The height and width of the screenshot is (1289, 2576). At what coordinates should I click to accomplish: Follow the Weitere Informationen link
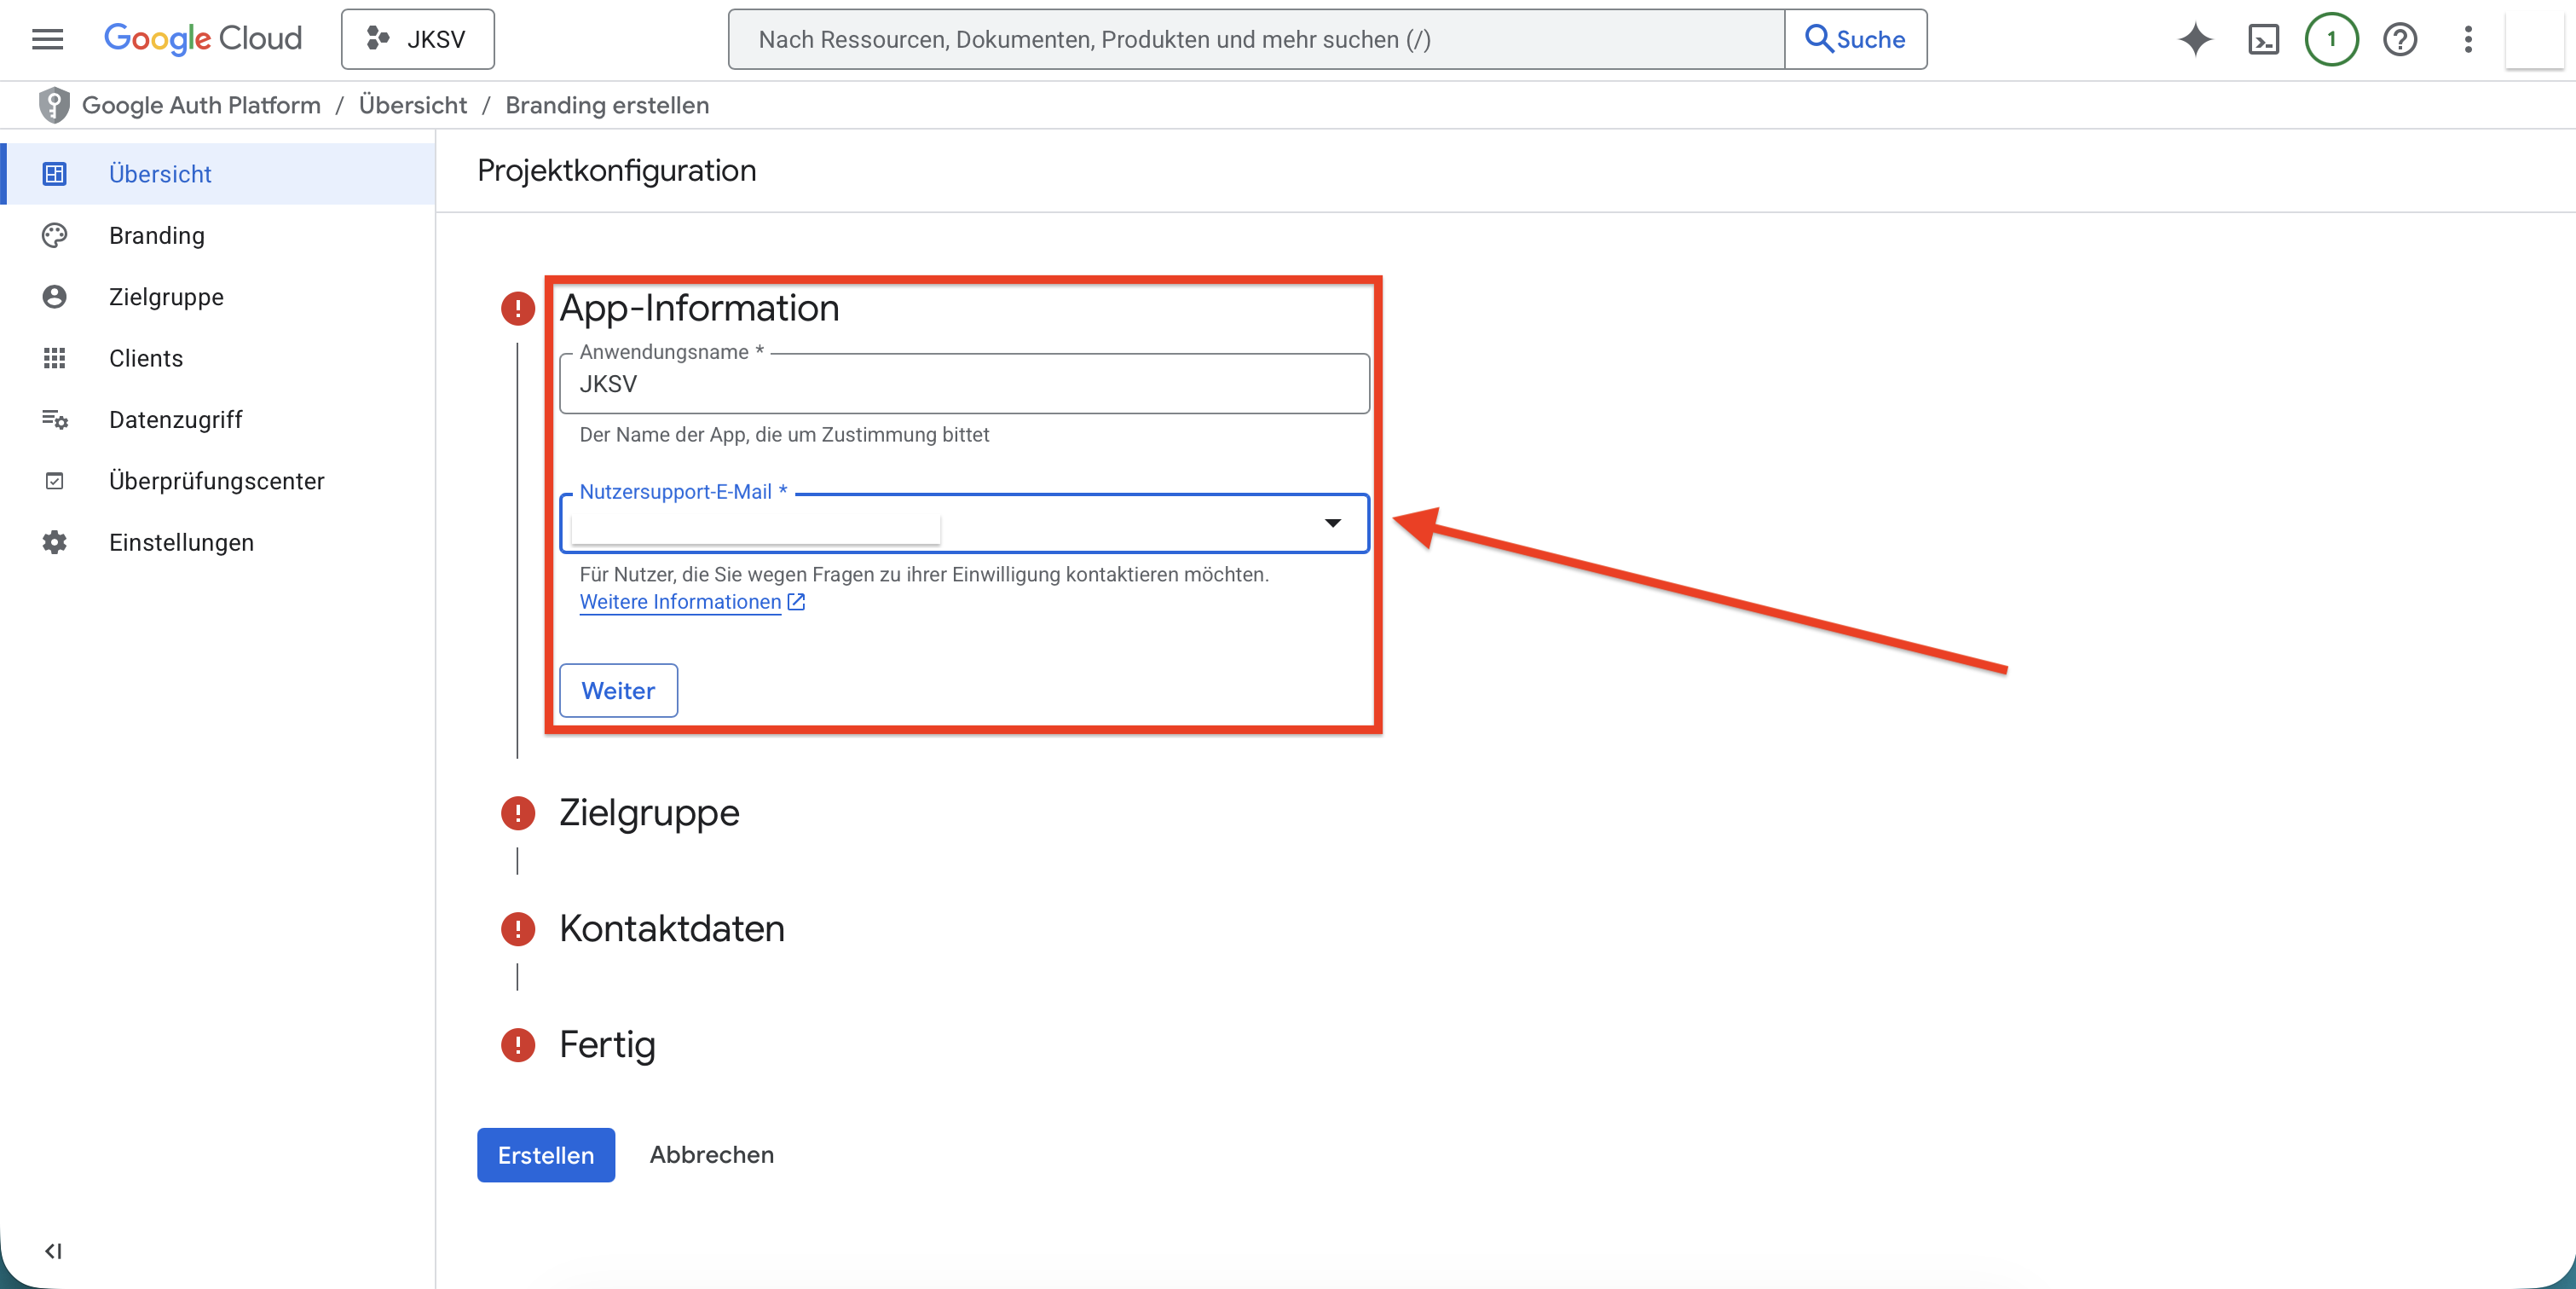point(680,602)
